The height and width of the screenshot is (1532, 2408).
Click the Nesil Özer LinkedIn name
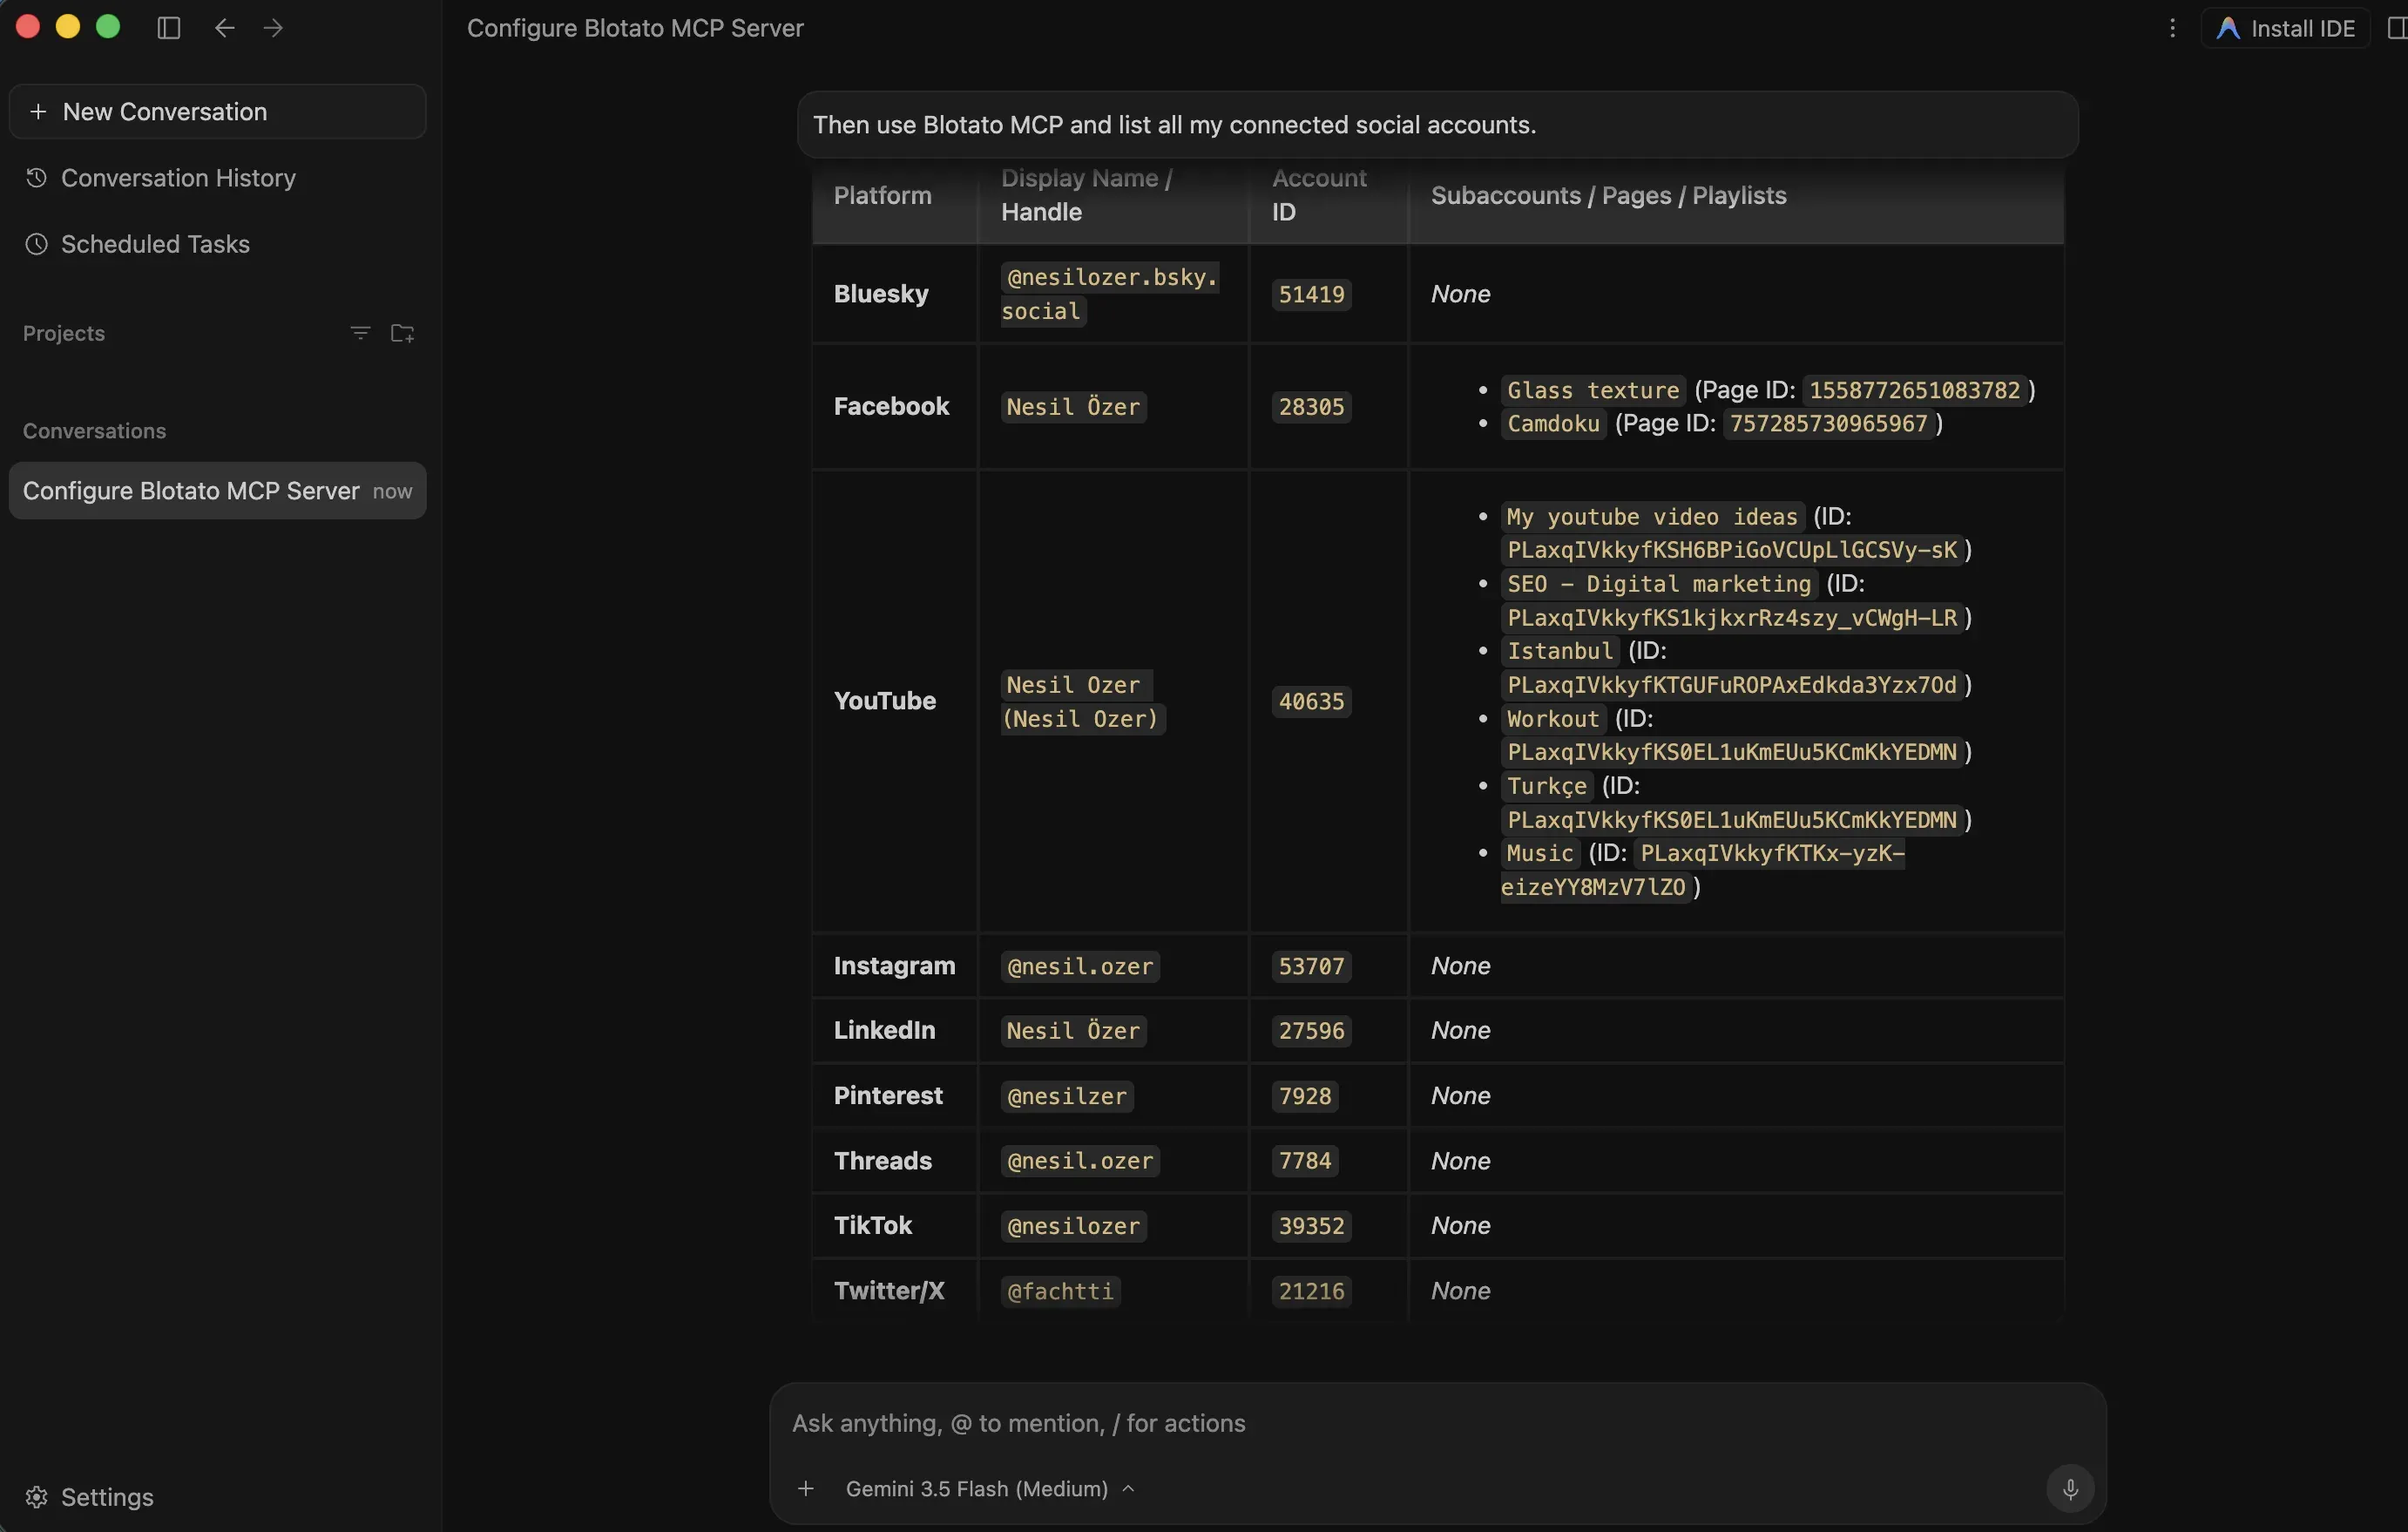pyautogui.click(x=1073, y=1030)
